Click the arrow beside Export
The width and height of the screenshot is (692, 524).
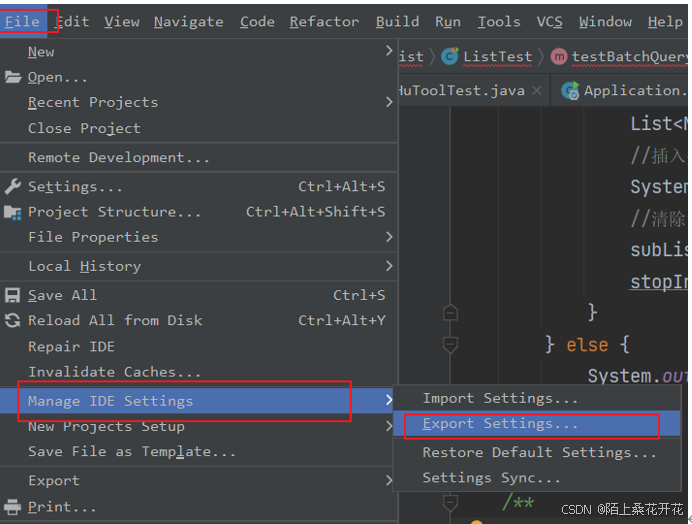click(x=389, y=480)
